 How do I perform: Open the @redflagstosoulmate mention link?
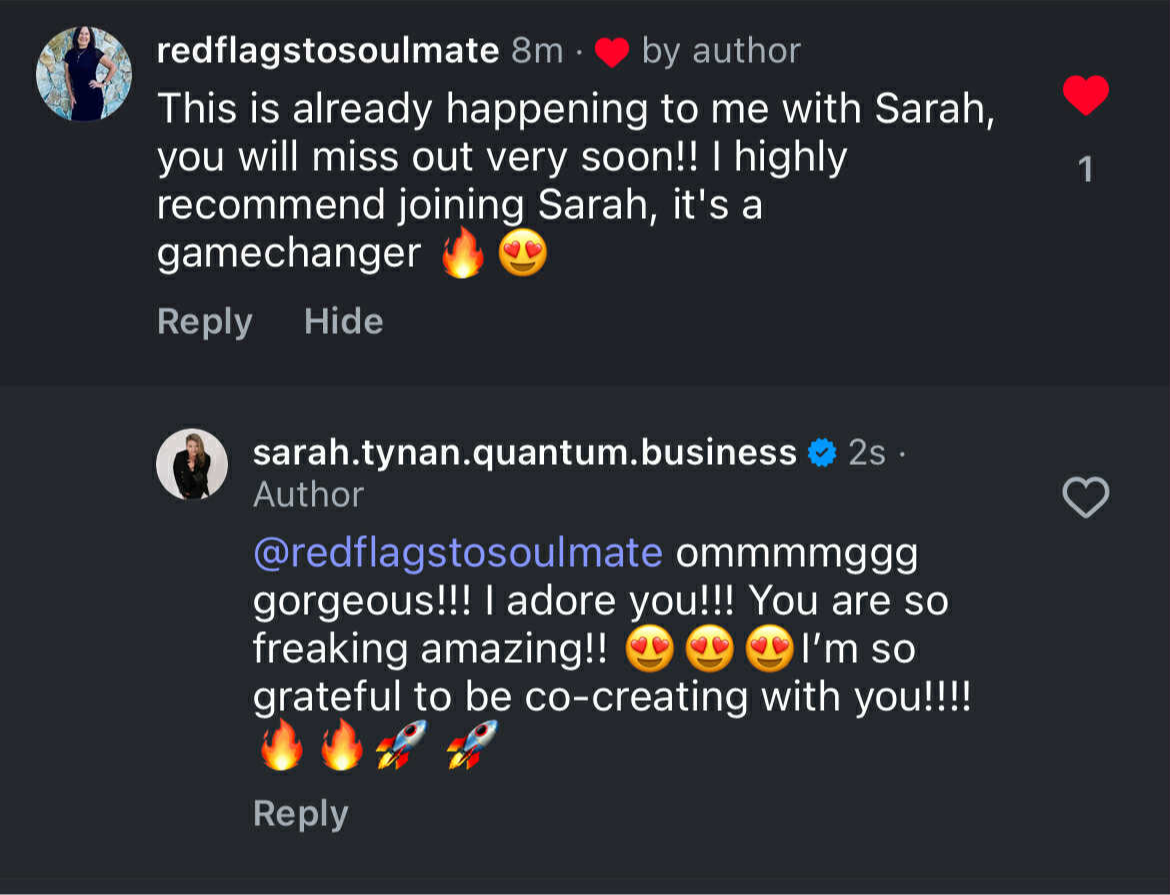coord(457,553)
